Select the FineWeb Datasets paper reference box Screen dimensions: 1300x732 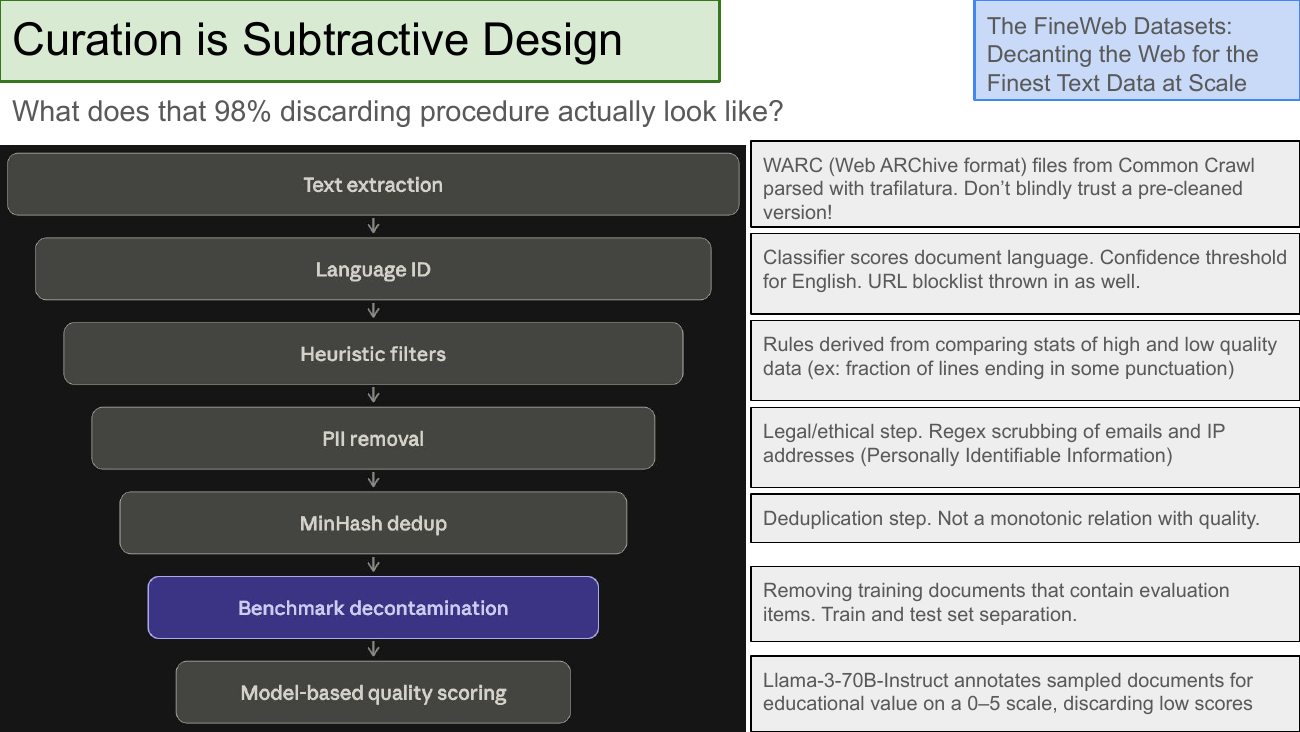click(x=1136, y=51)
